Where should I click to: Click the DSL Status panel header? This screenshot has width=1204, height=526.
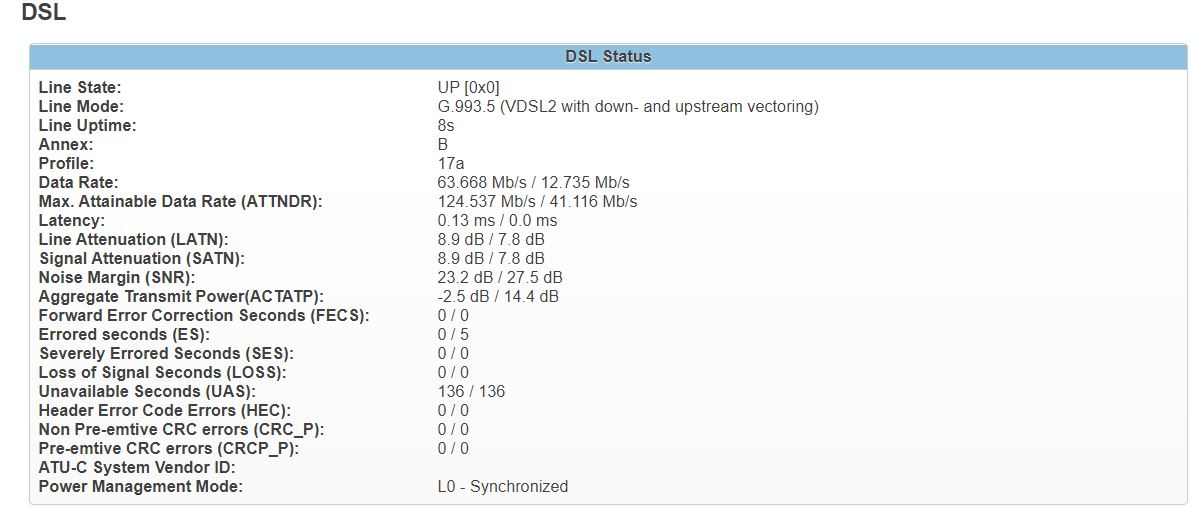click(608, 57)
